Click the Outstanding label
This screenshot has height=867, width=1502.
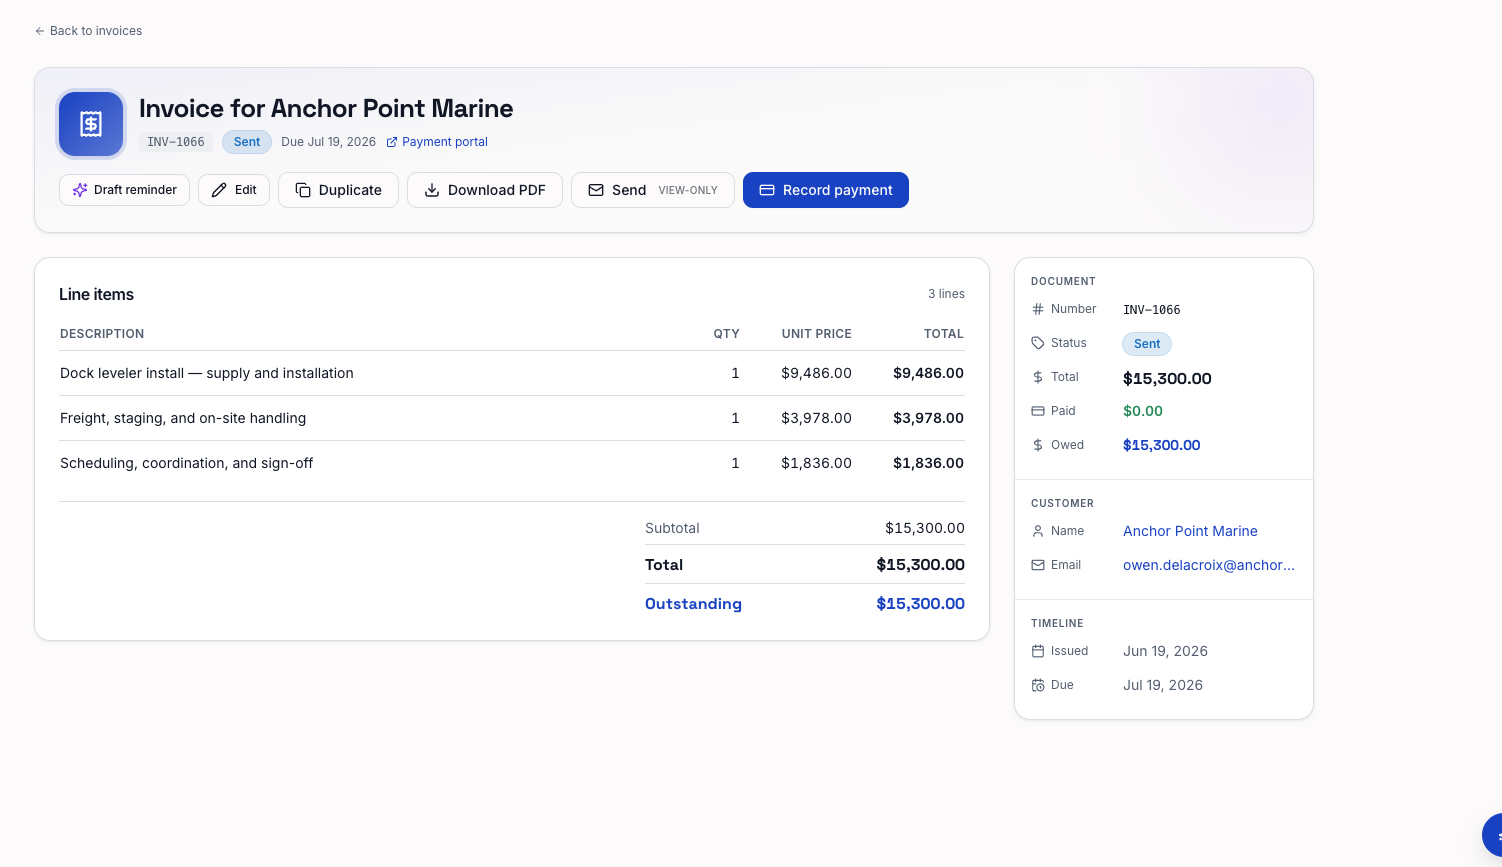tap(693, 604)
